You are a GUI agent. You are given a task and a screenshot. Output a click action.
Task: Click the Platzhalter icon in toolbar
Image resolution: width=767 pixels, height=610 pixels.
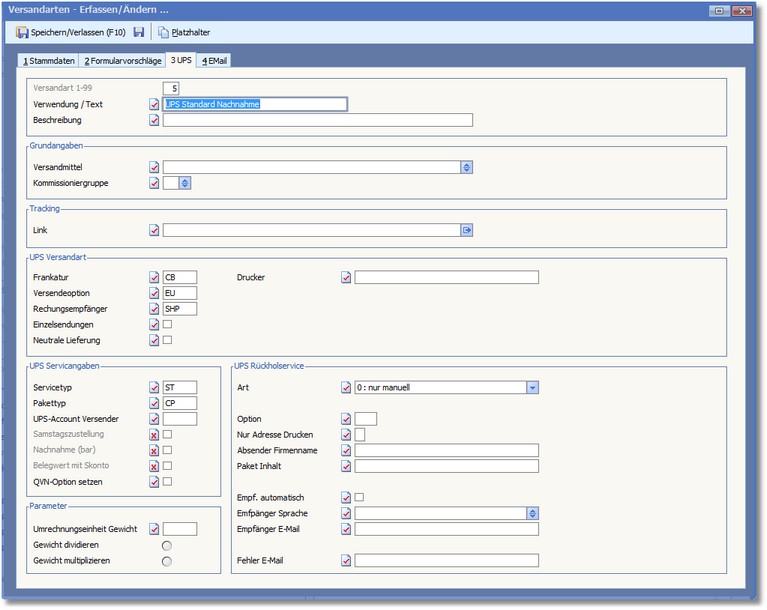[x=163, y=32]
